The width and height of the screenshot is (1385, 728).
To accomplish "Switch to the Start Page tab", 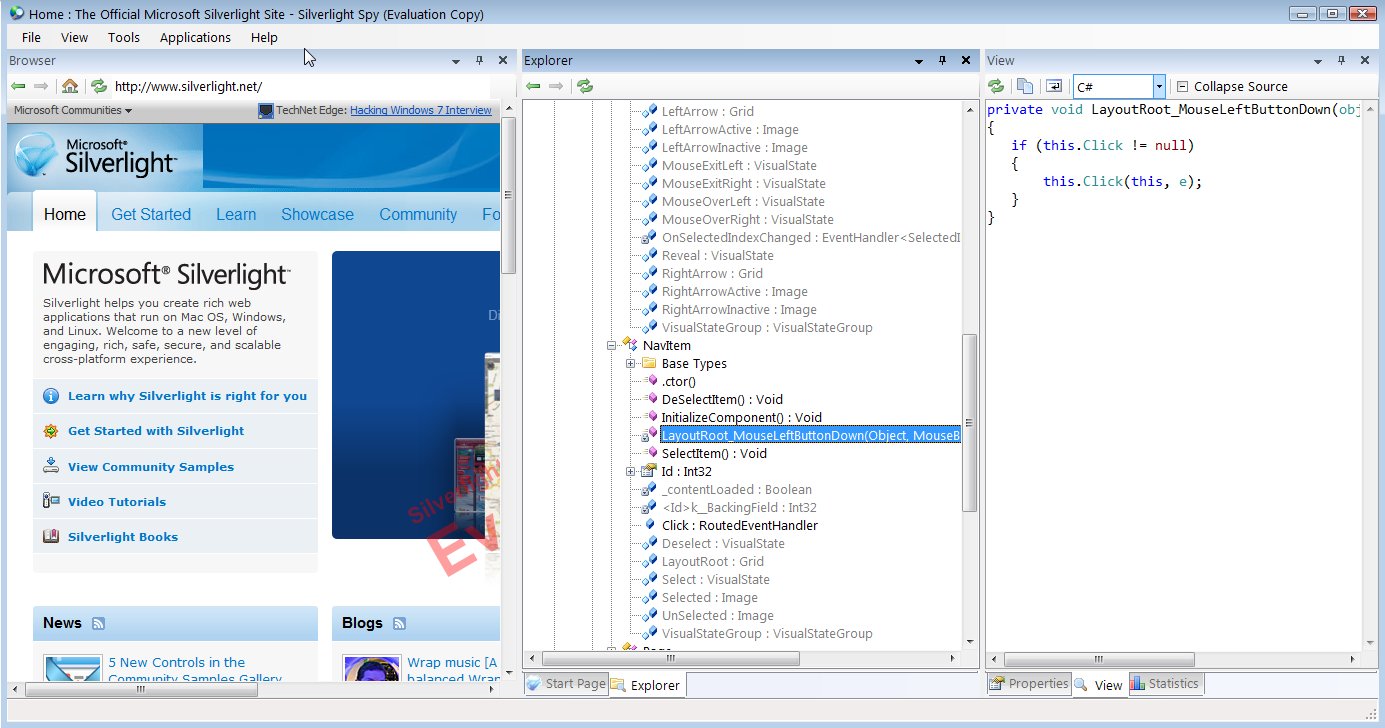I will [x=566, y=684].
